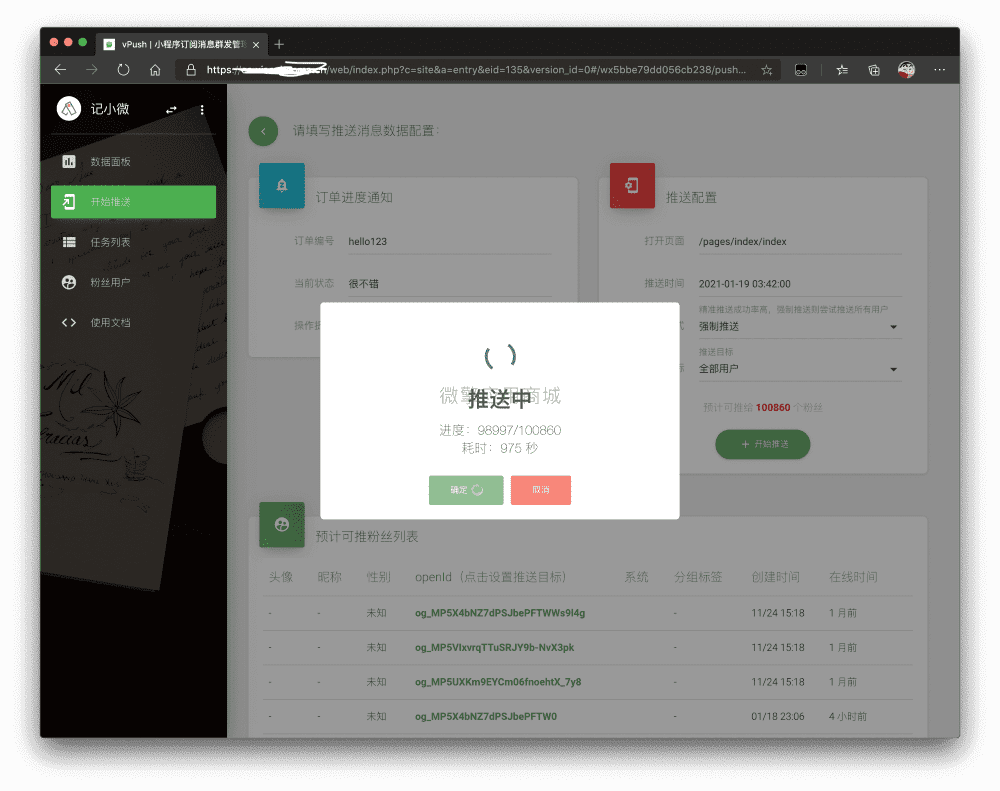Open browser settings three-dot menu

tap(939, 70)
